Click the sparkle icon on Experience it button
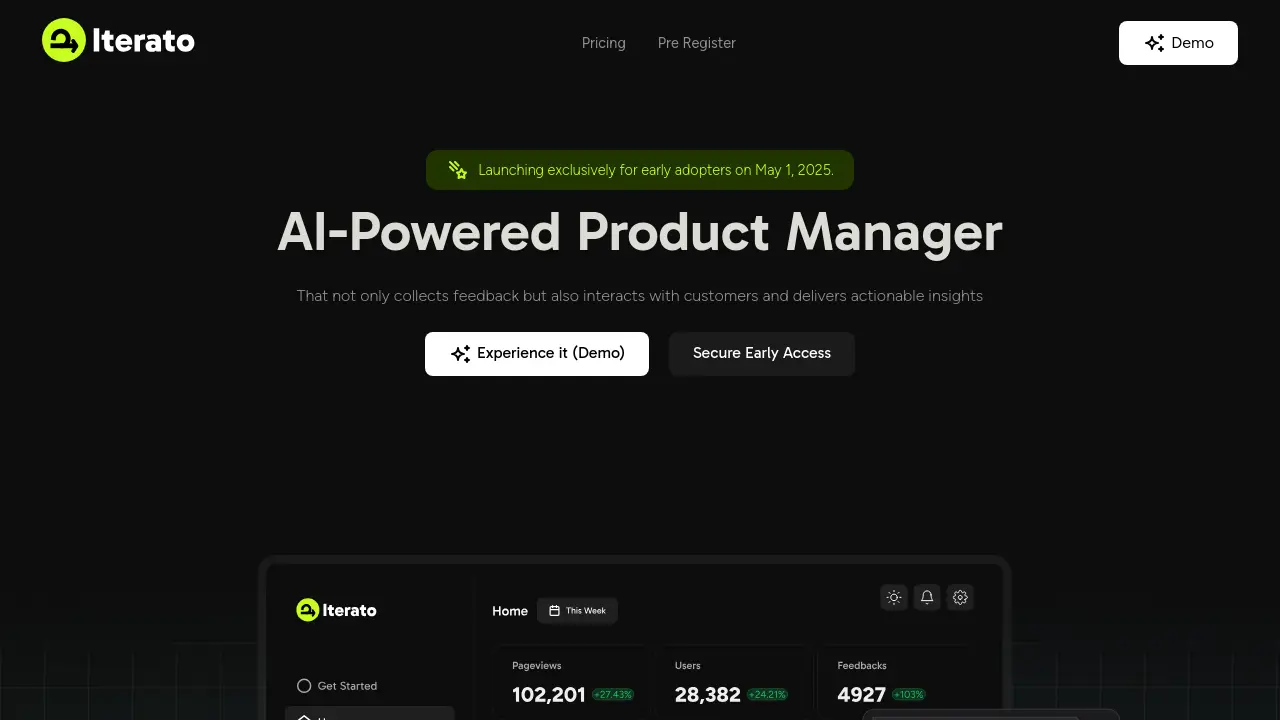 coord(460,354)
